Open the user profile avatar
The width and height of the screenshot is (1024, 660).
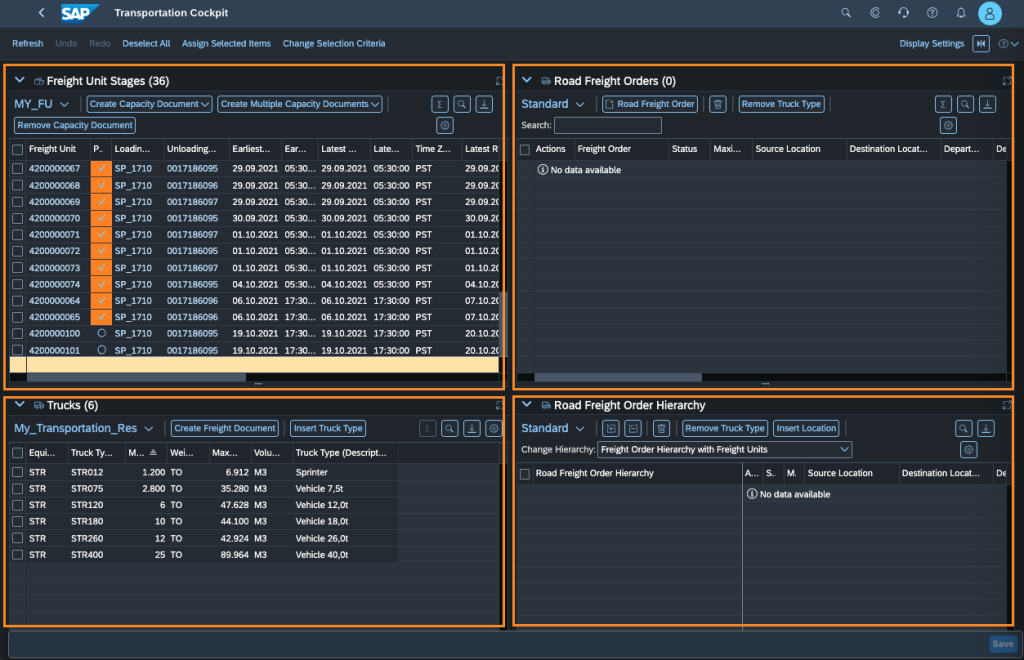[989, 13]
